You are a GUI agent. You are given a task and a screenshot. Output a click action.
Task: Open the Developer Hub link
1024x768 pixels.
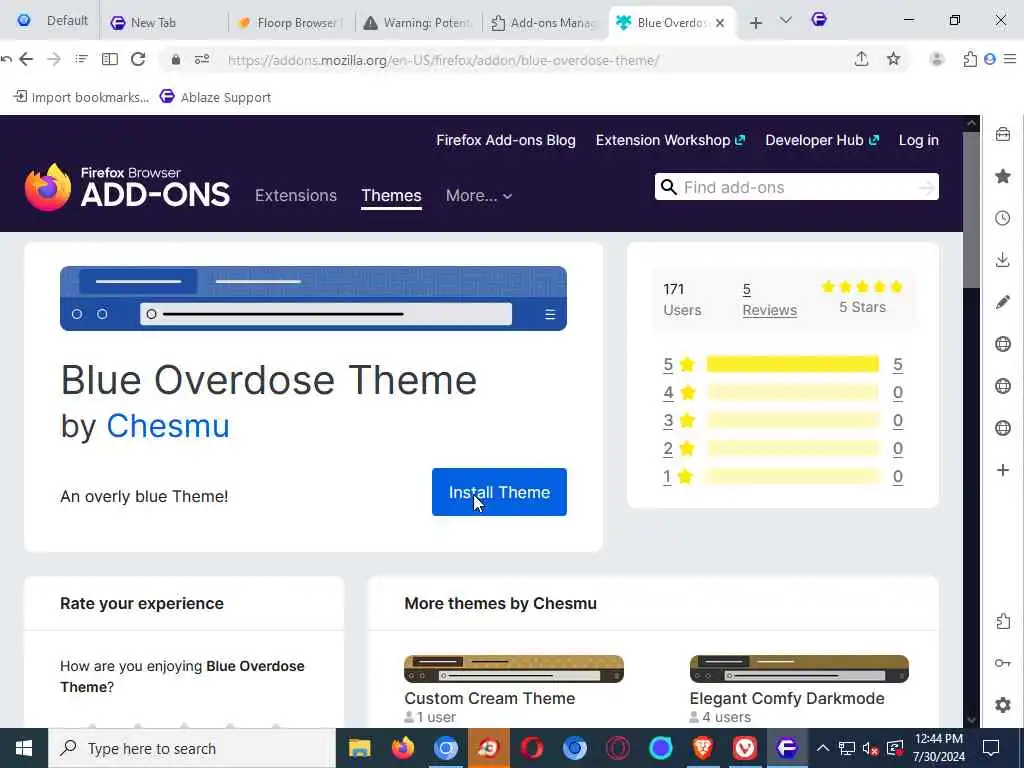coord(822,140)
